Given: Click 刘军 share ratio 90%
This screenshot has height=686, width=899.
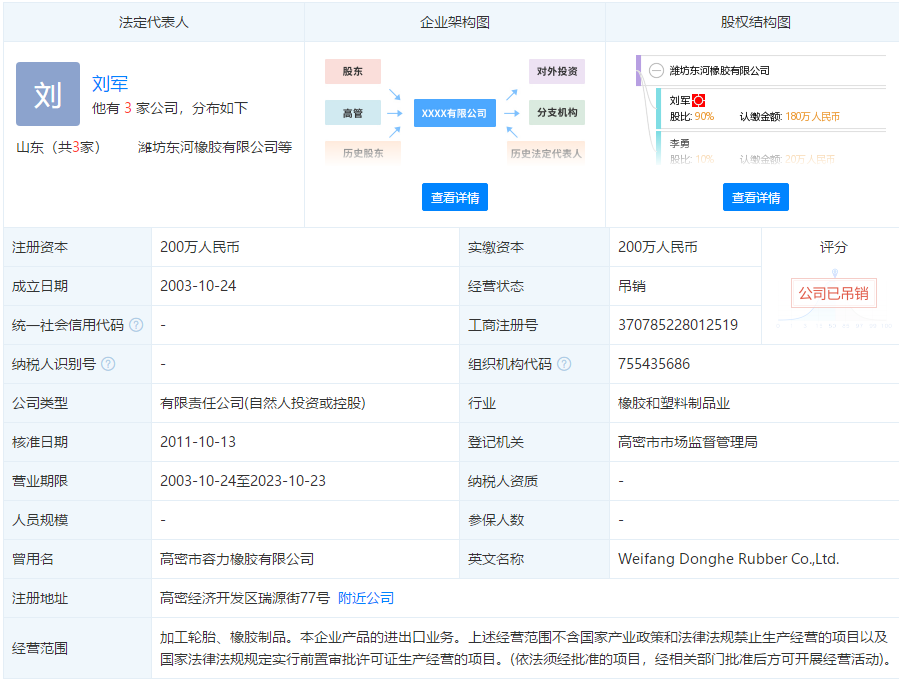Looking at the screenshot, I should (x=704, y=116).
